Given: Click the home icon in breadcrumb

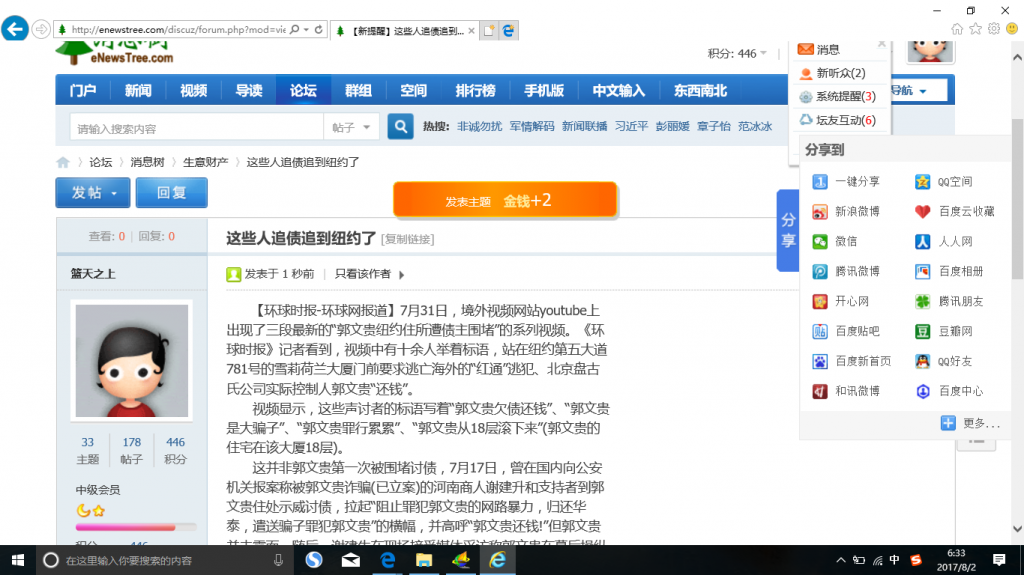Looking at the screenshot, I should pos(63,162).
